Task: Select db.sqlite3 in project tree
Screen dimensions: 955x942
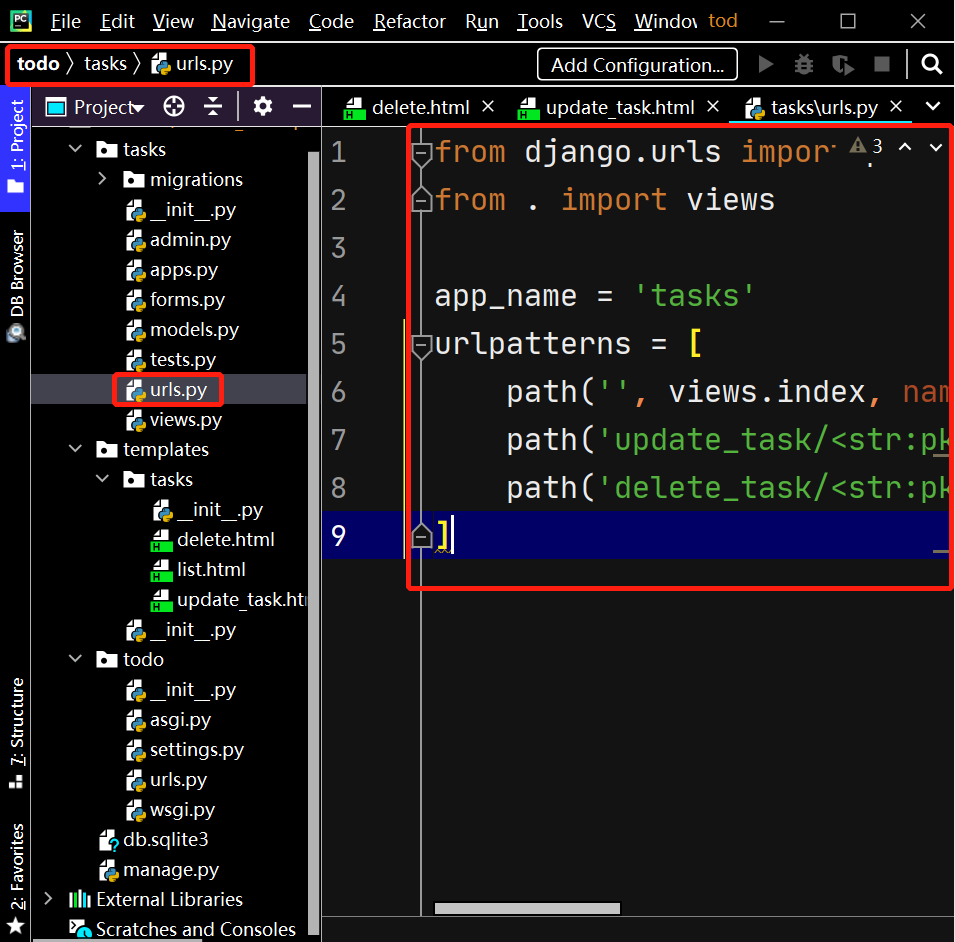Action: (153, 840)
